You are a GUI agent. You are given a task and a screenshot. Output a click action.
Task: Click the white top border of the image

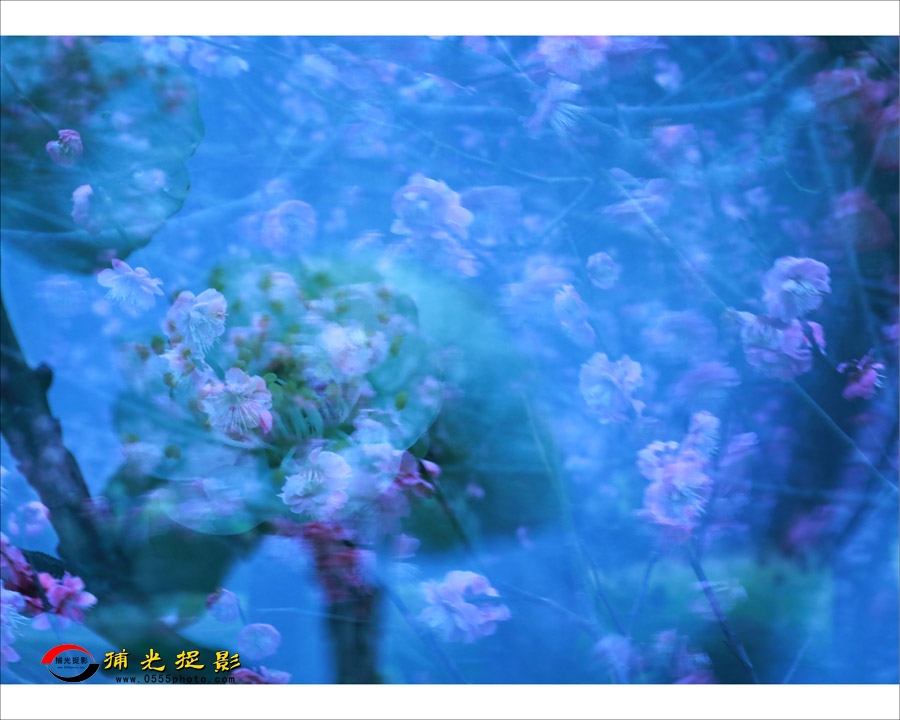point(450,17)
